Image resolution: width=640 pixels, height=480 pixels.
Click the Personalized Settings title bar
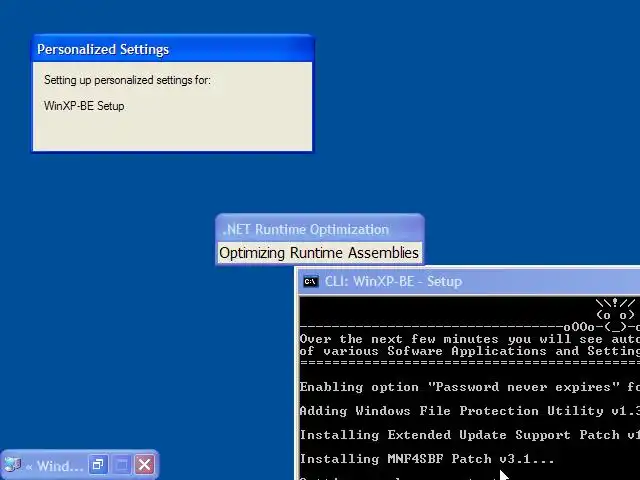[172, 49]
